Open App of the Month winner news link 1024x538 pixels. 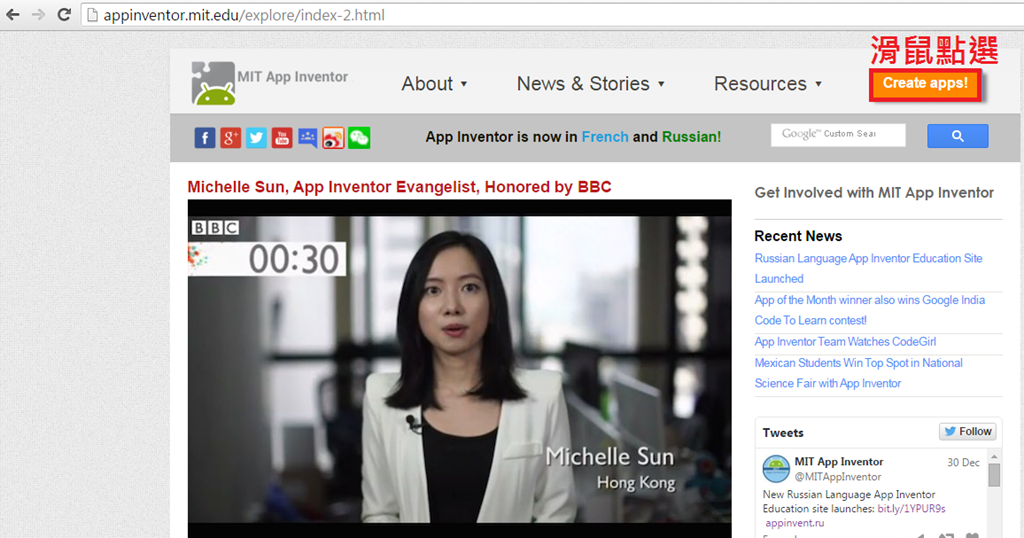click(869, 310)
